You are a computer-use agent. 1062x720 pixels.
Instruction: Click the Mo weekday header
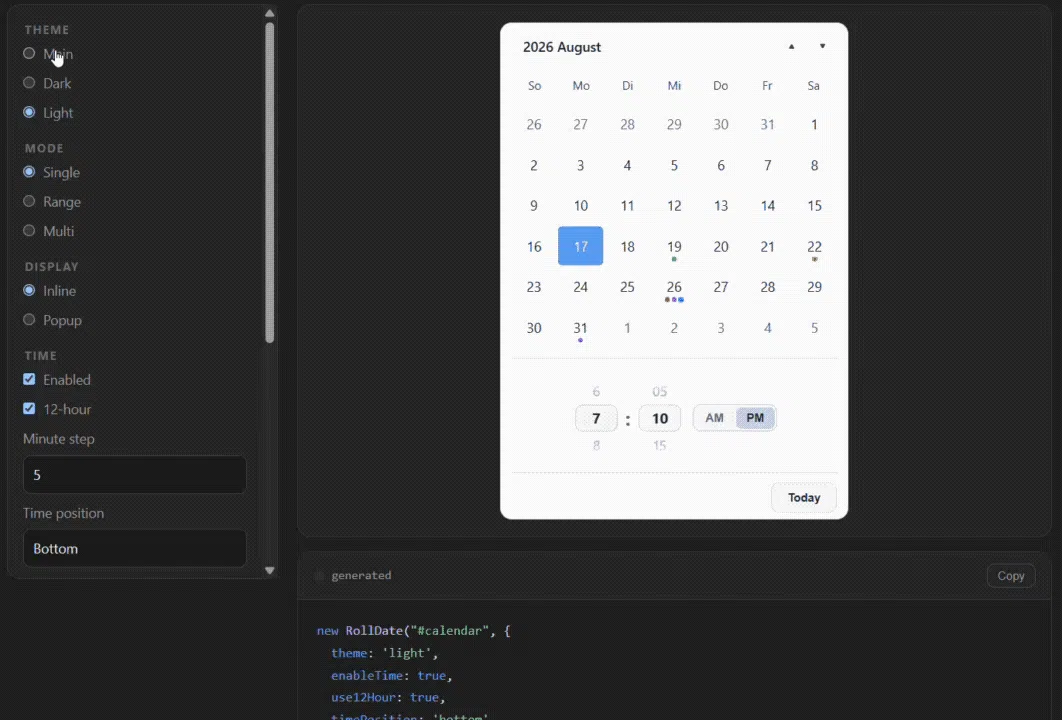pyautogui.click(x=580, y=85)
